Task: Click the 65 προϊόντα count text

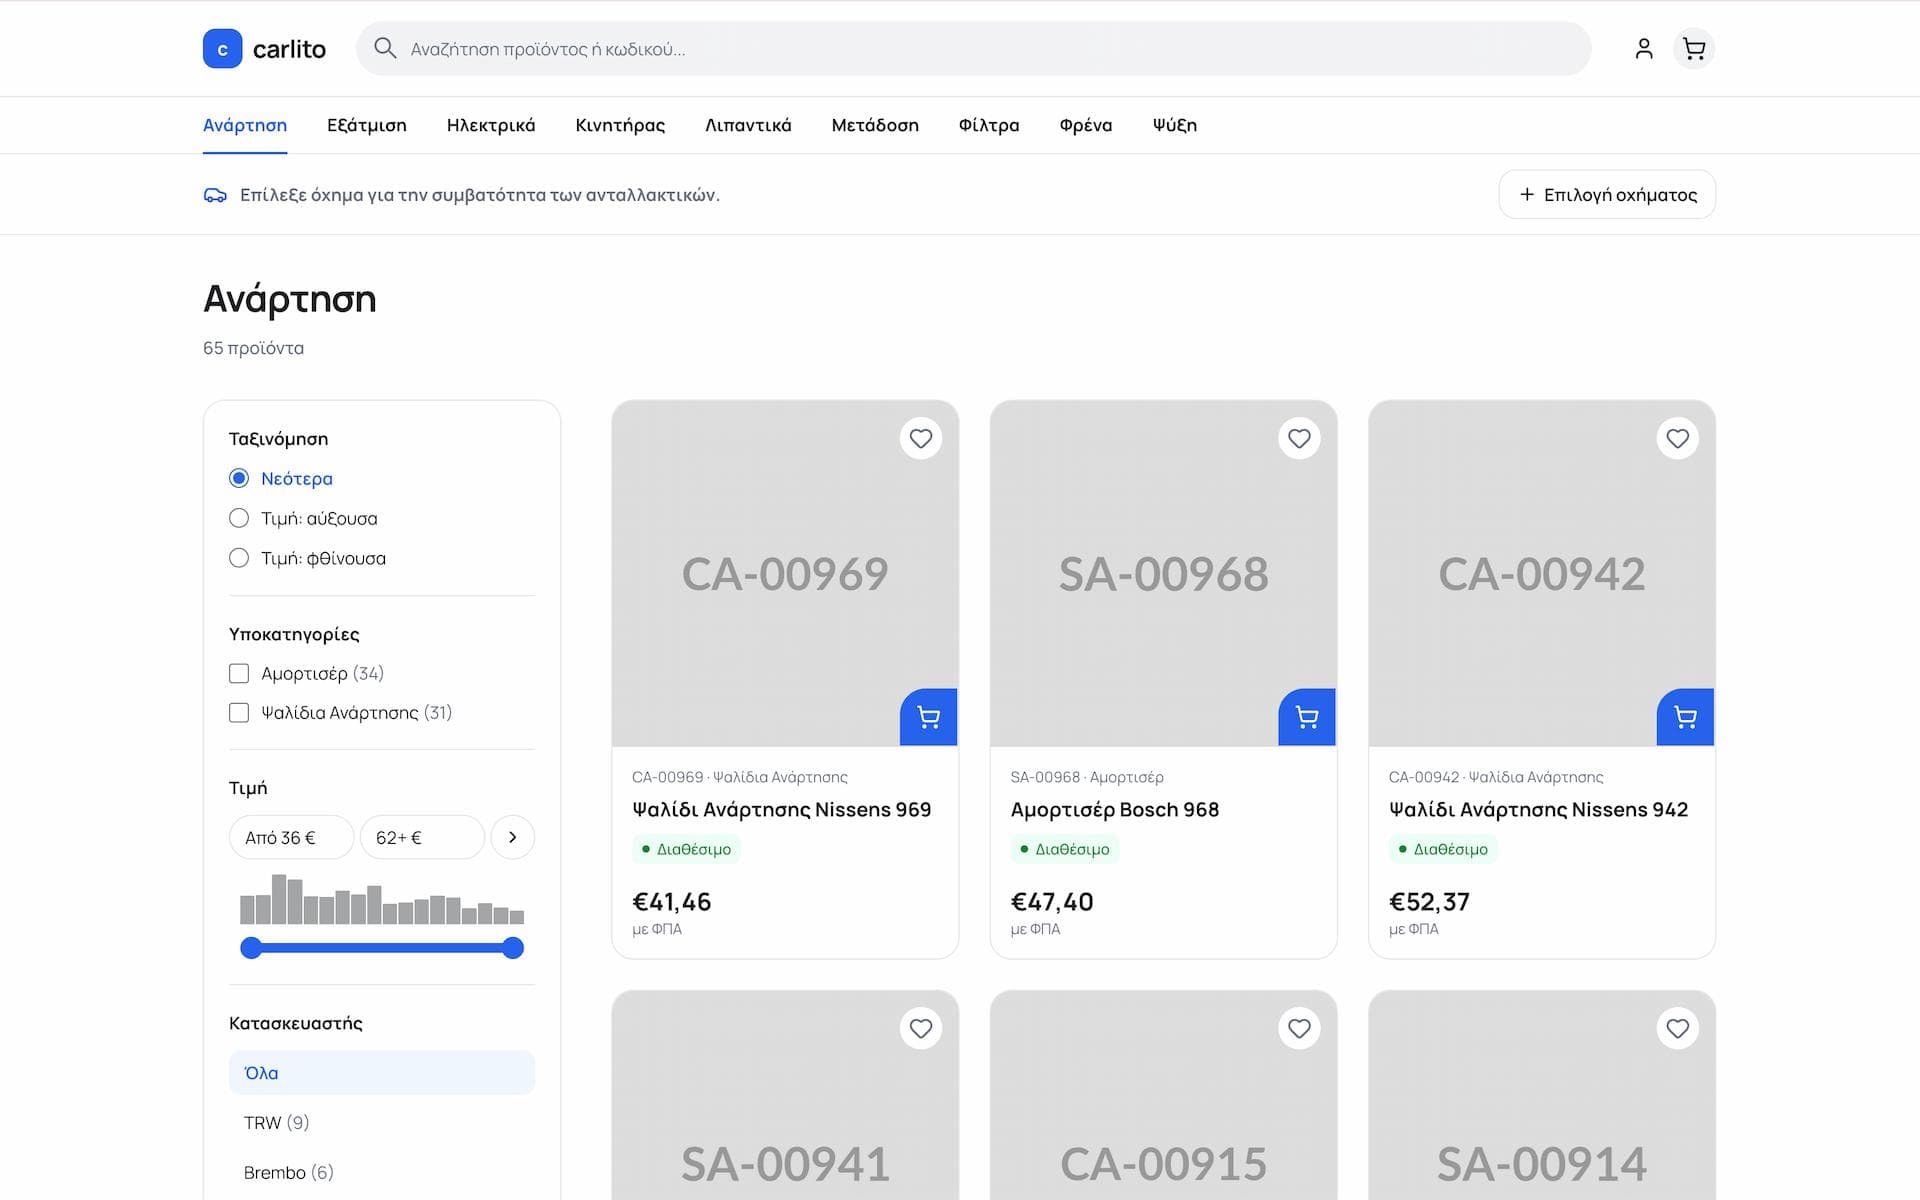Action: click(x=253, y=348)
